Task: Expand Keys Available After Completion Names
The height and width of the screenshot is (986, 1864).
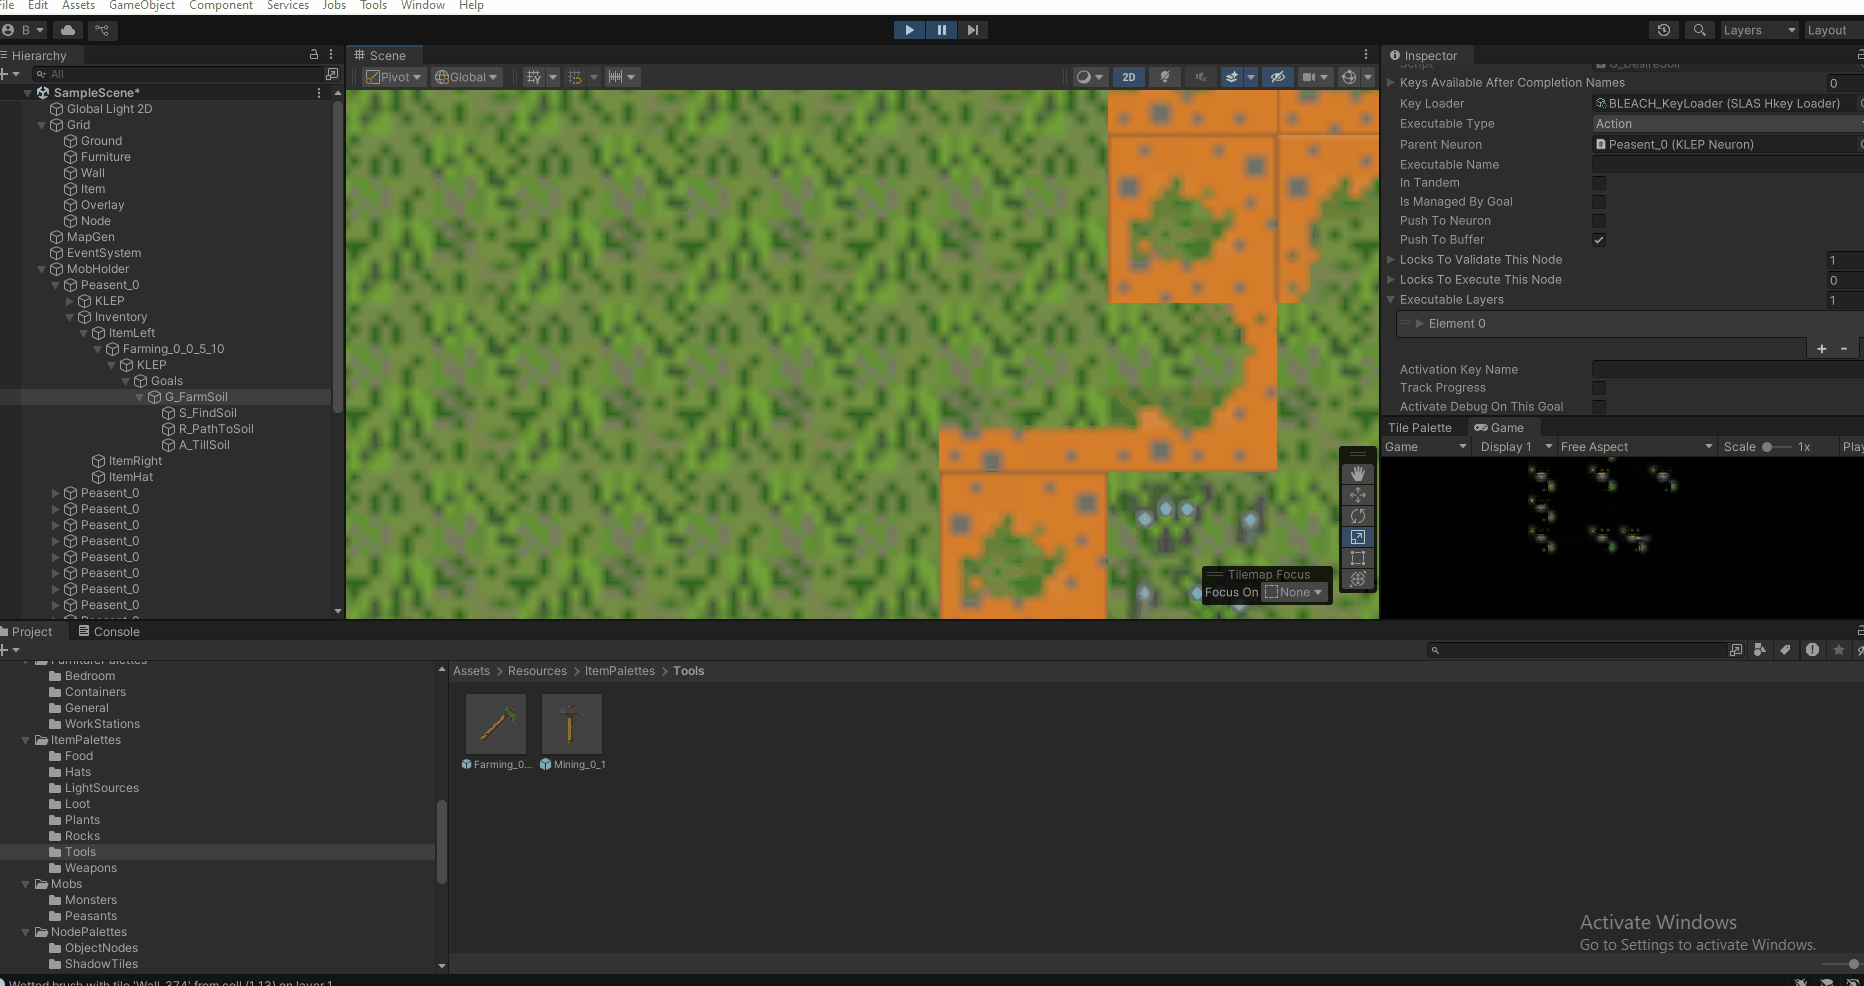Action: point(1390,83)
